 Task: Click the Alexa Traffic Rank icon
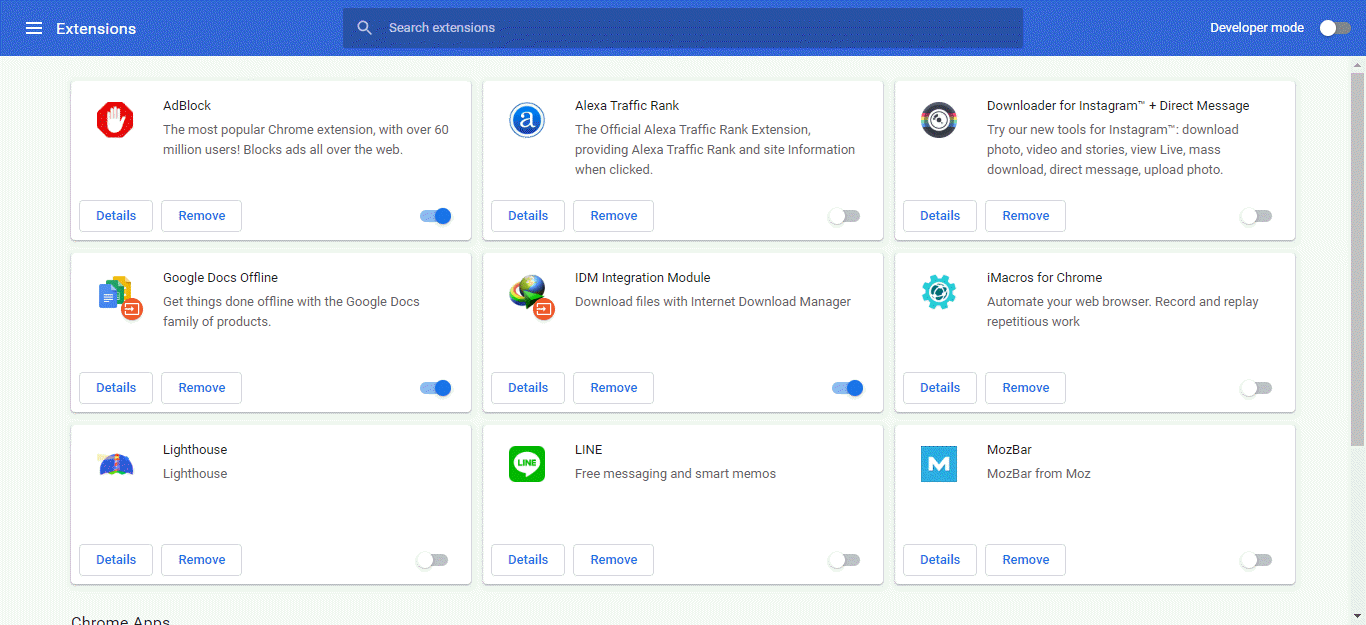(x=527, y=120)
